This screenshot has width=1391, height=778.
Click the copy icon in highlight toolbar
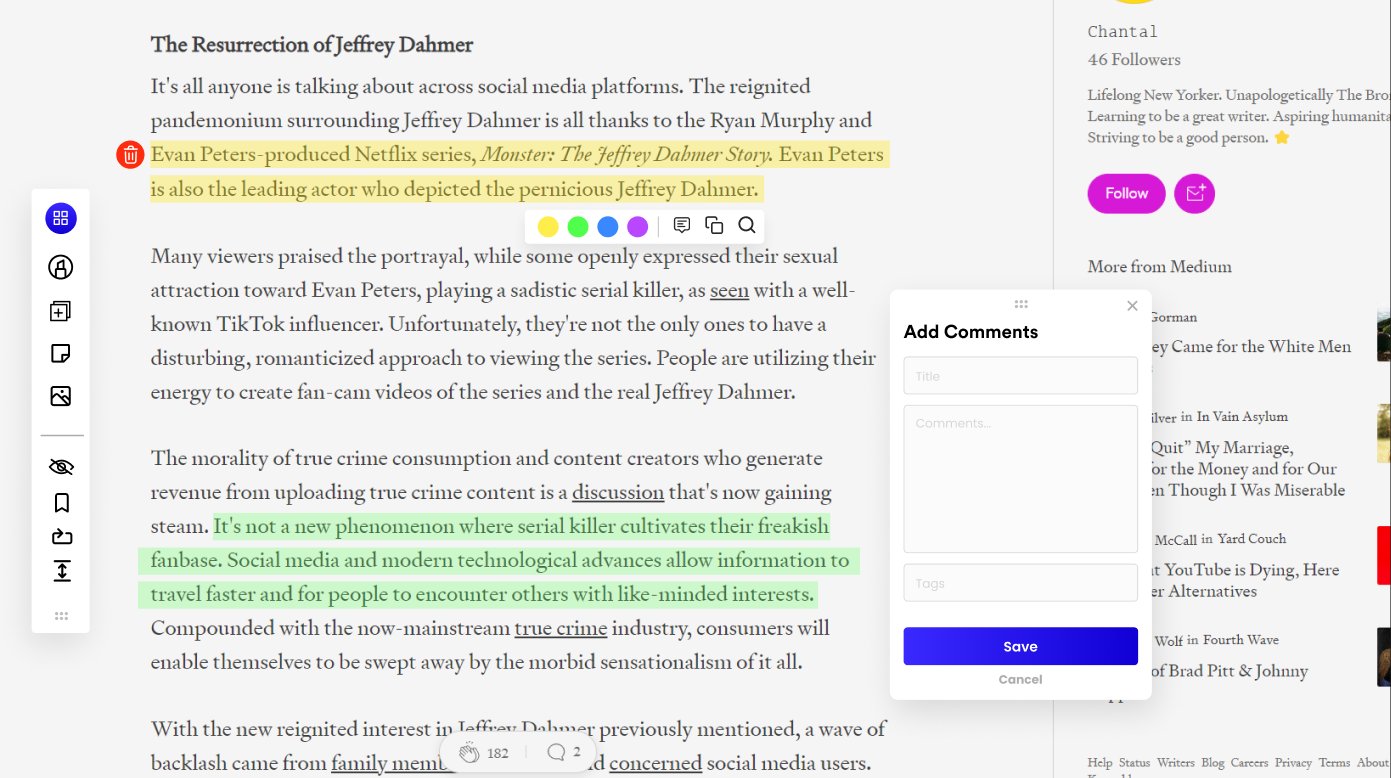[714, 225]
